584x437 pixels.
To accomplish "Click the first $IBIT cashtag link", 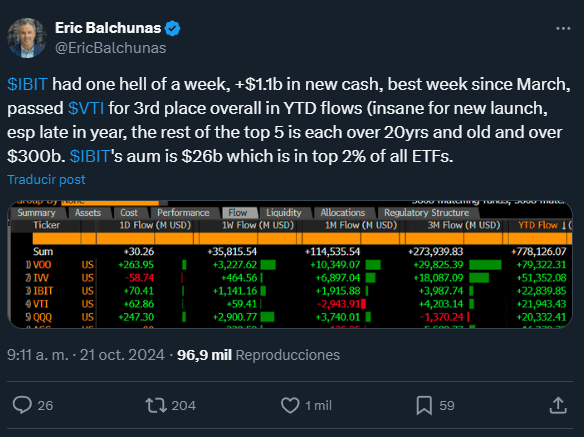I will click(28, 84).
